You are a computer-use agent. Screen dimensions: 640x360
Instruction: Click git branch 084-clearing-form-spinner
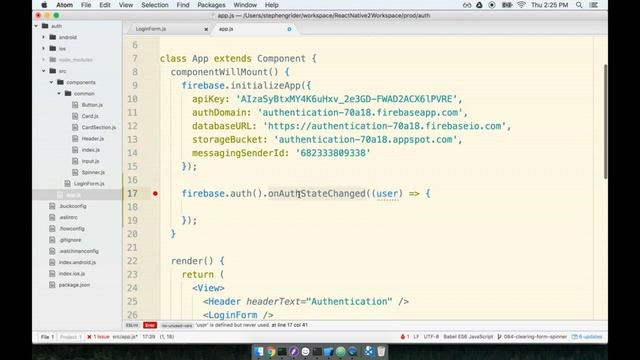(532, 337)
